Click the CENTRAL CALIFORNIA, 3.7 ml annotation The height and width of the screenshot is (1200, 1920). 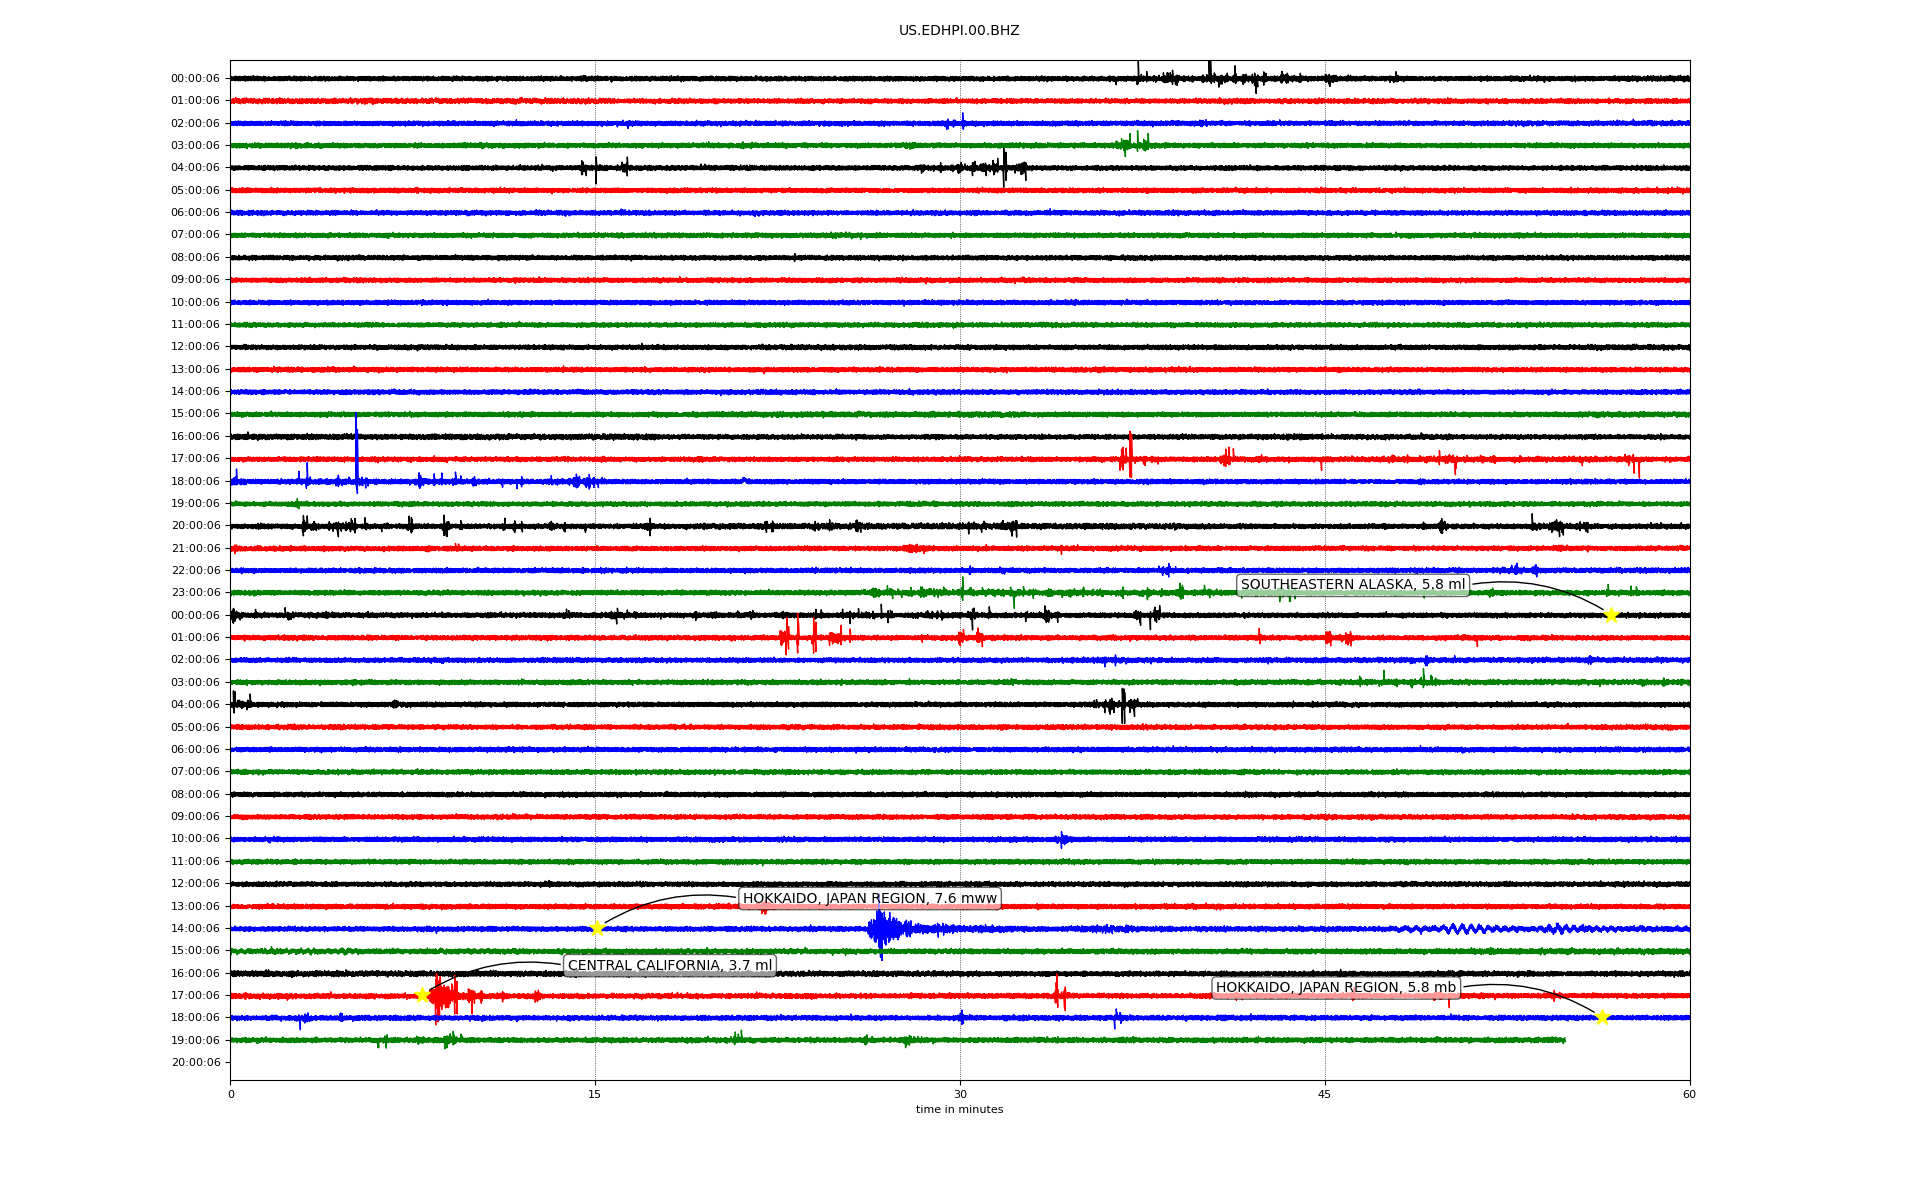(669, 965)
